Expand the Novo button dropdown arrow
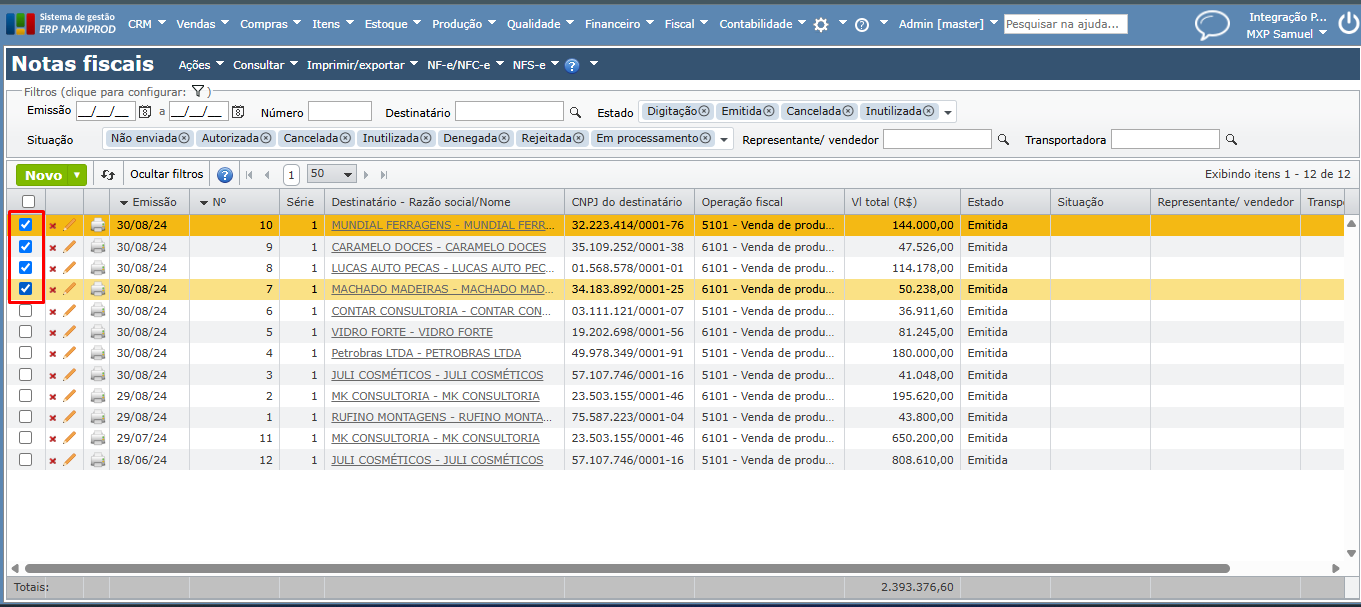 click(x=77, y=175)
